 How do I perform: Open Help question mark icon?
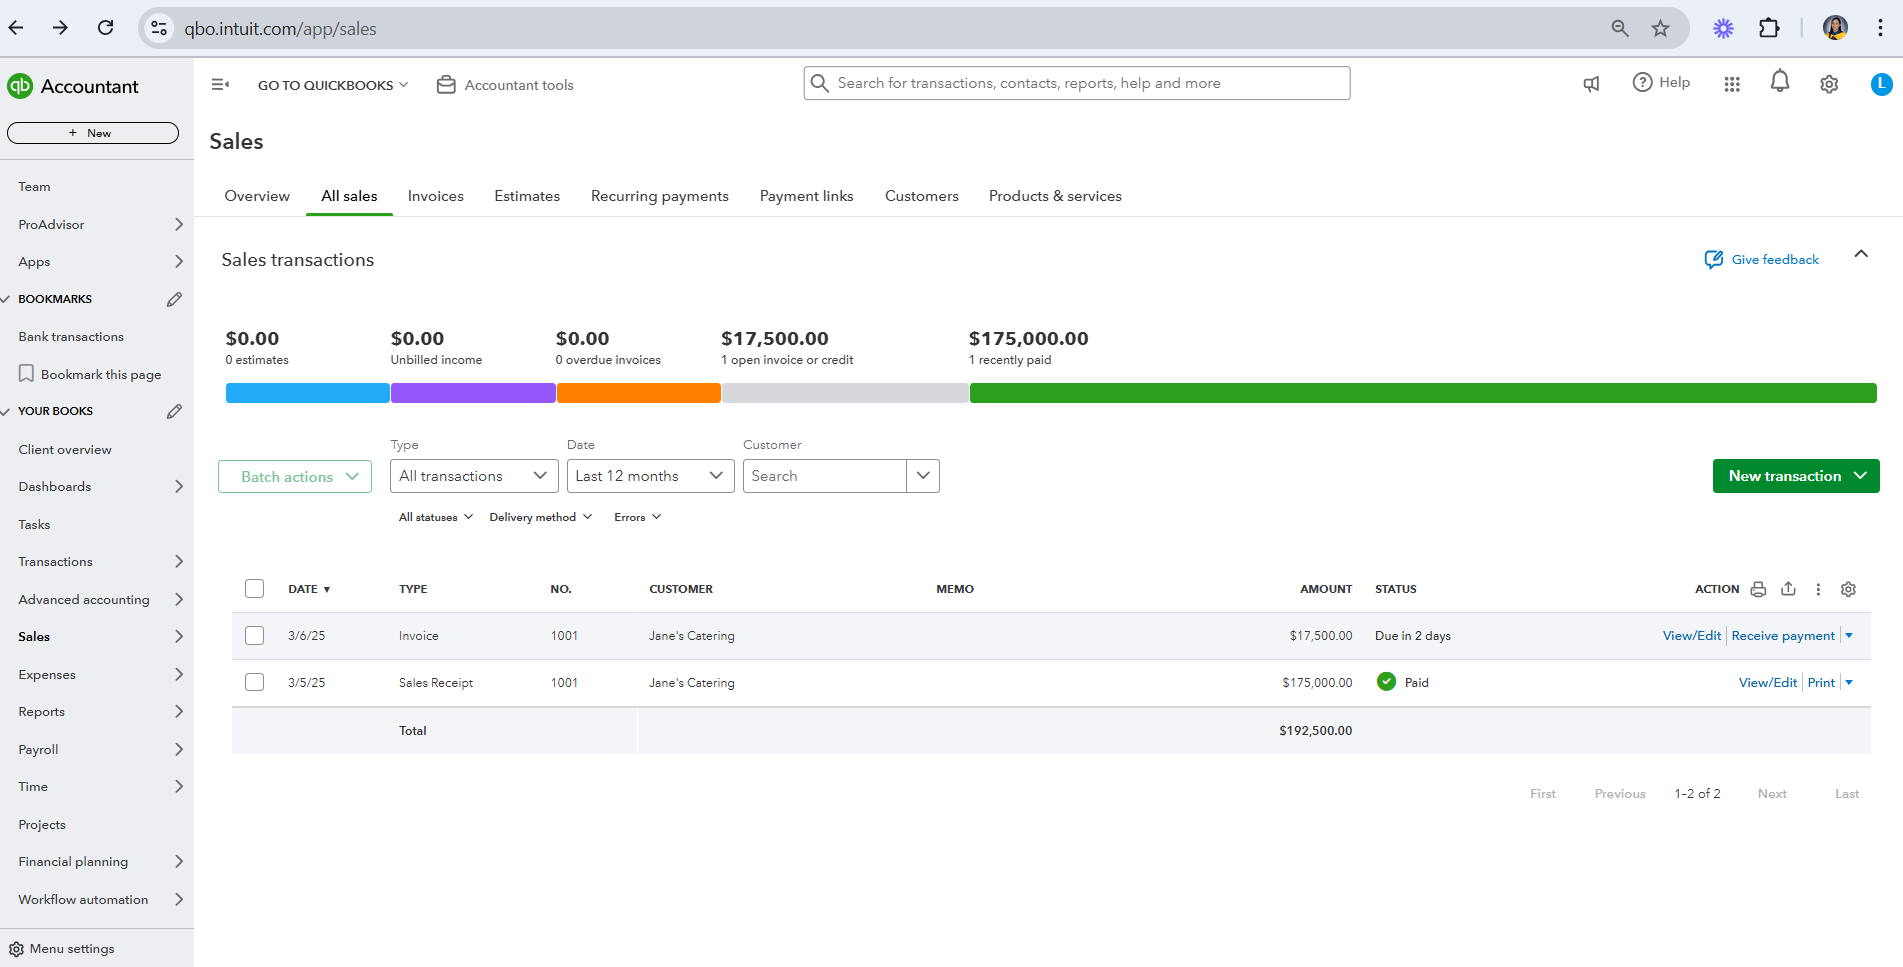pyautogui.click(x=1642, y=82)
